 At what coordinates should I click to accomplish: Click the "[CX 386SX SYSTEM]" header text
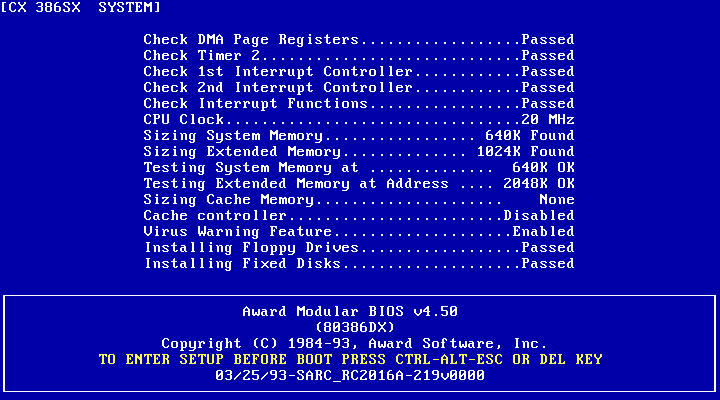[x=80, y=8]
